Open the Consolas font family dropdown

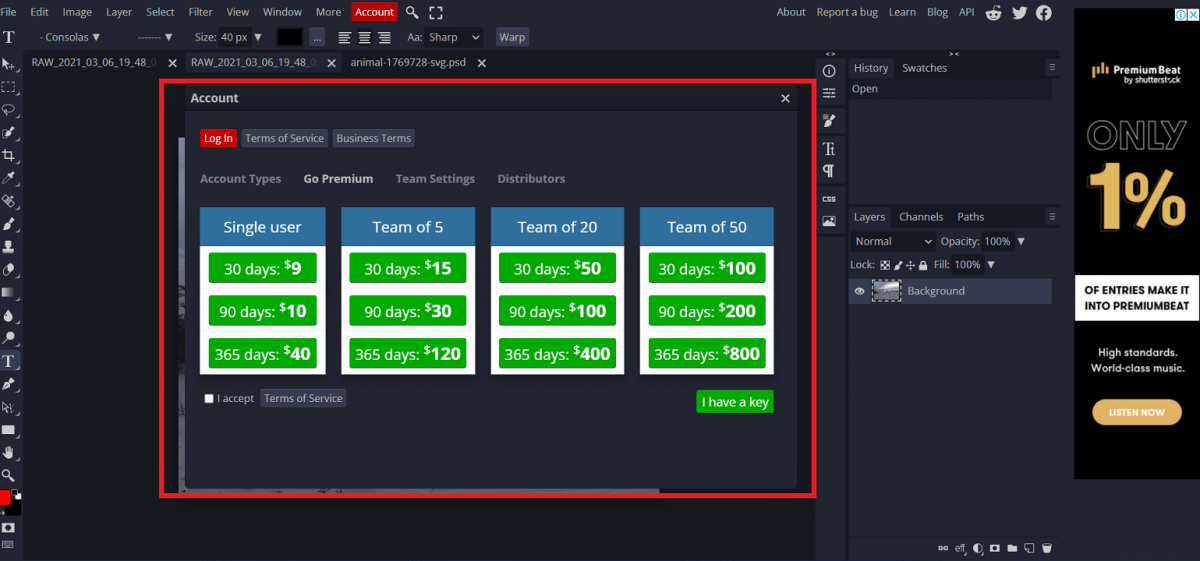click(x=70, y=37)
